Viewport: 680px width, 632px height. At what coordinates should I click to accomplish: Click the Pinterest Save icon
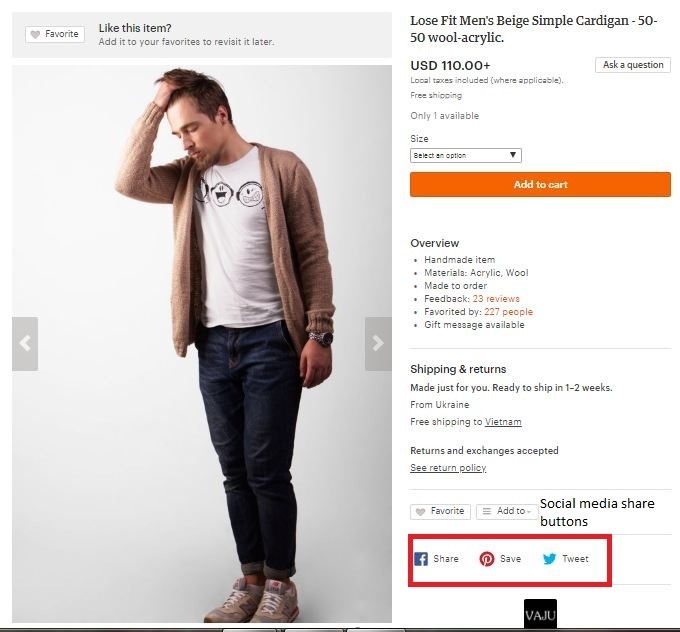[487, 559]
